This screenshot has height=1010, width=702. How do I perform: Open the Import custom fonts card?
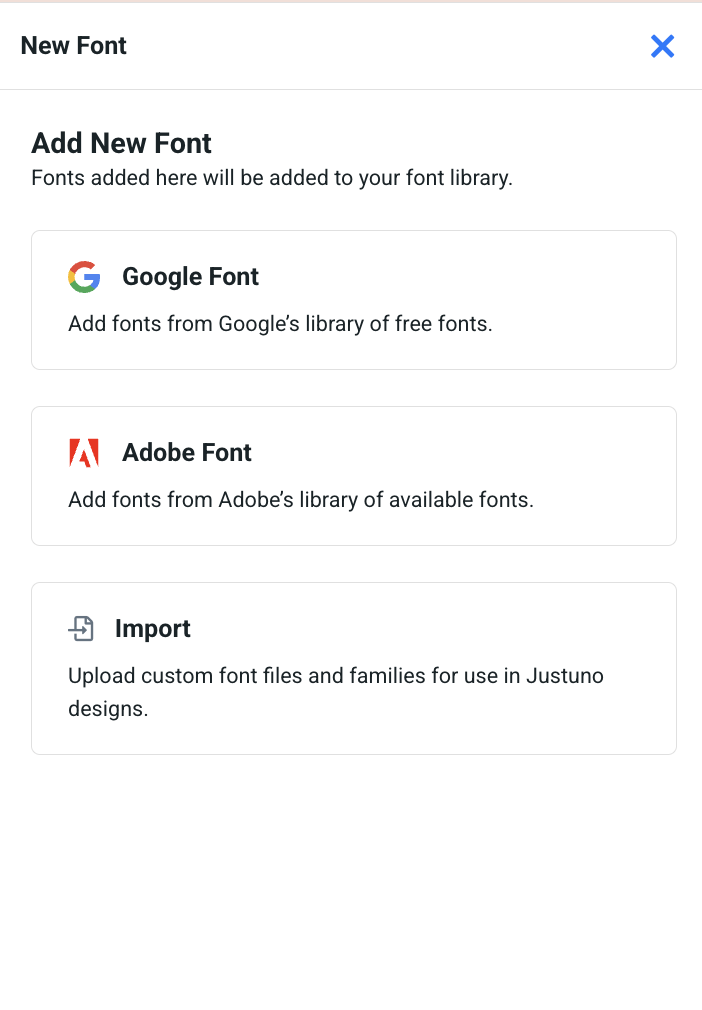tap(354, 669)
